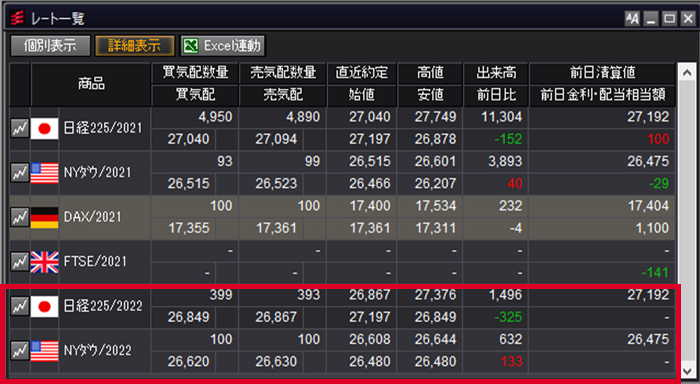The image size is (700, 384).
Task: Click the German flag next to DAX/2021
Action: pyautogui.click(x=44, y=217)
